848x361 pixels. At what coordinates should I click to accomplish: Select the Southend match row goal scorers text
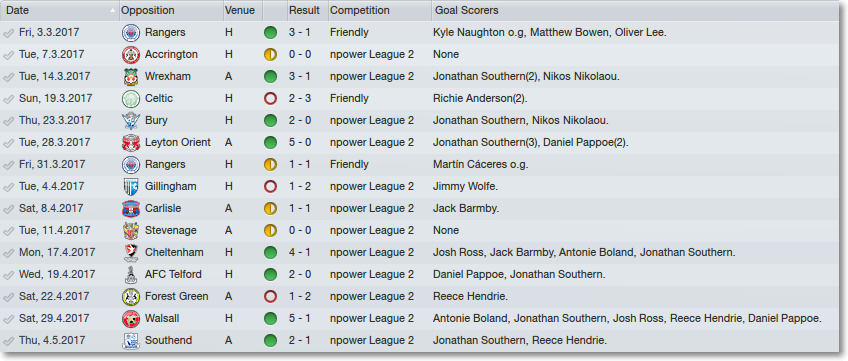coord(520,340)
